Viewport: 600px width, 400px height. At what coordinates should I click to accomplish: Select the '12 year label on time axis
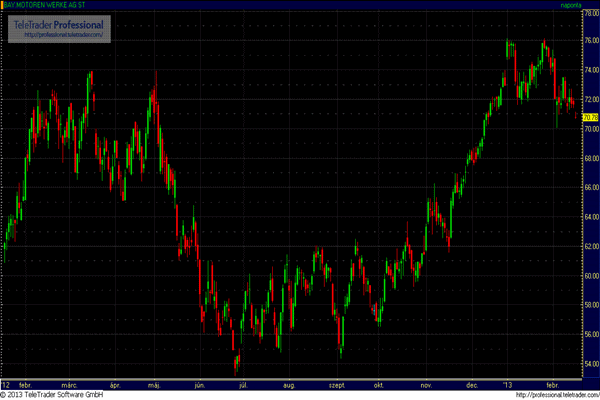7,384
